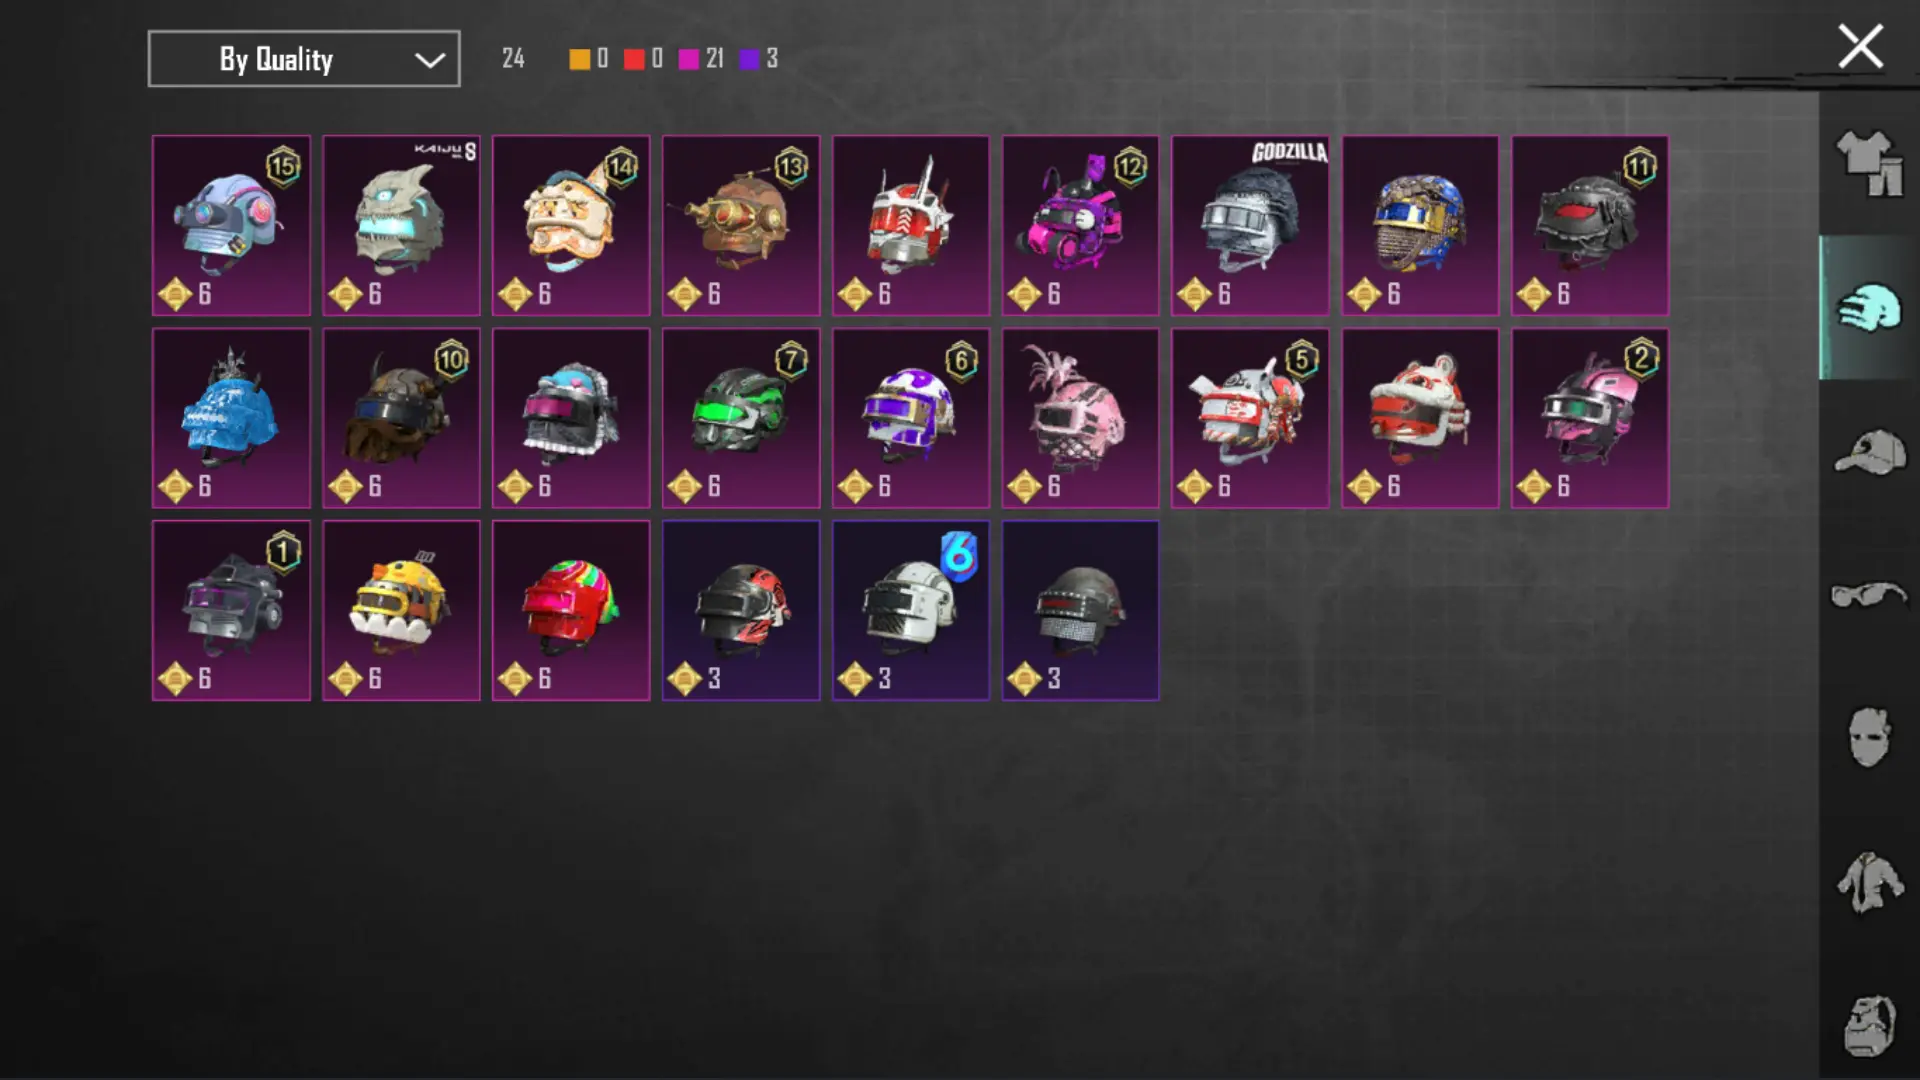Open the outfit sets category icon
Screen dimensions: 1920x1080
click(x=1869, y=164)
